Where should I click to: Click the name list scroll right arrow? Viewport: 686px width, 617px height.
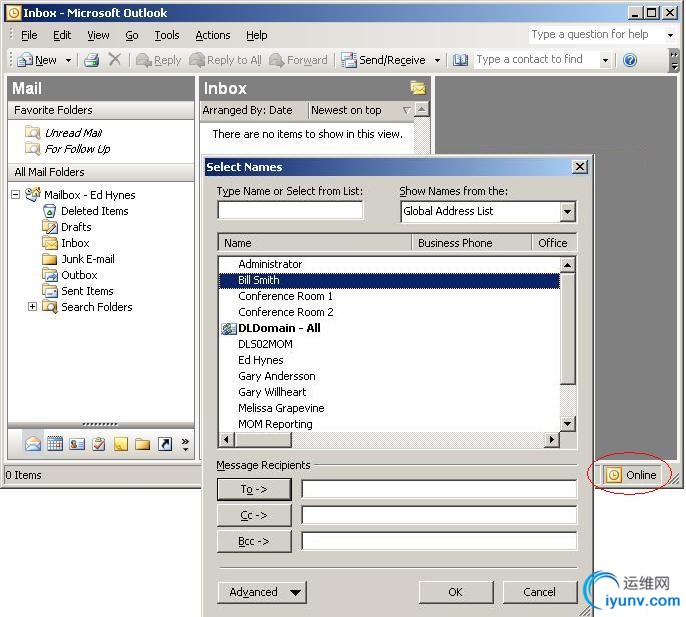pyautogui.click(x=552, y=439)
